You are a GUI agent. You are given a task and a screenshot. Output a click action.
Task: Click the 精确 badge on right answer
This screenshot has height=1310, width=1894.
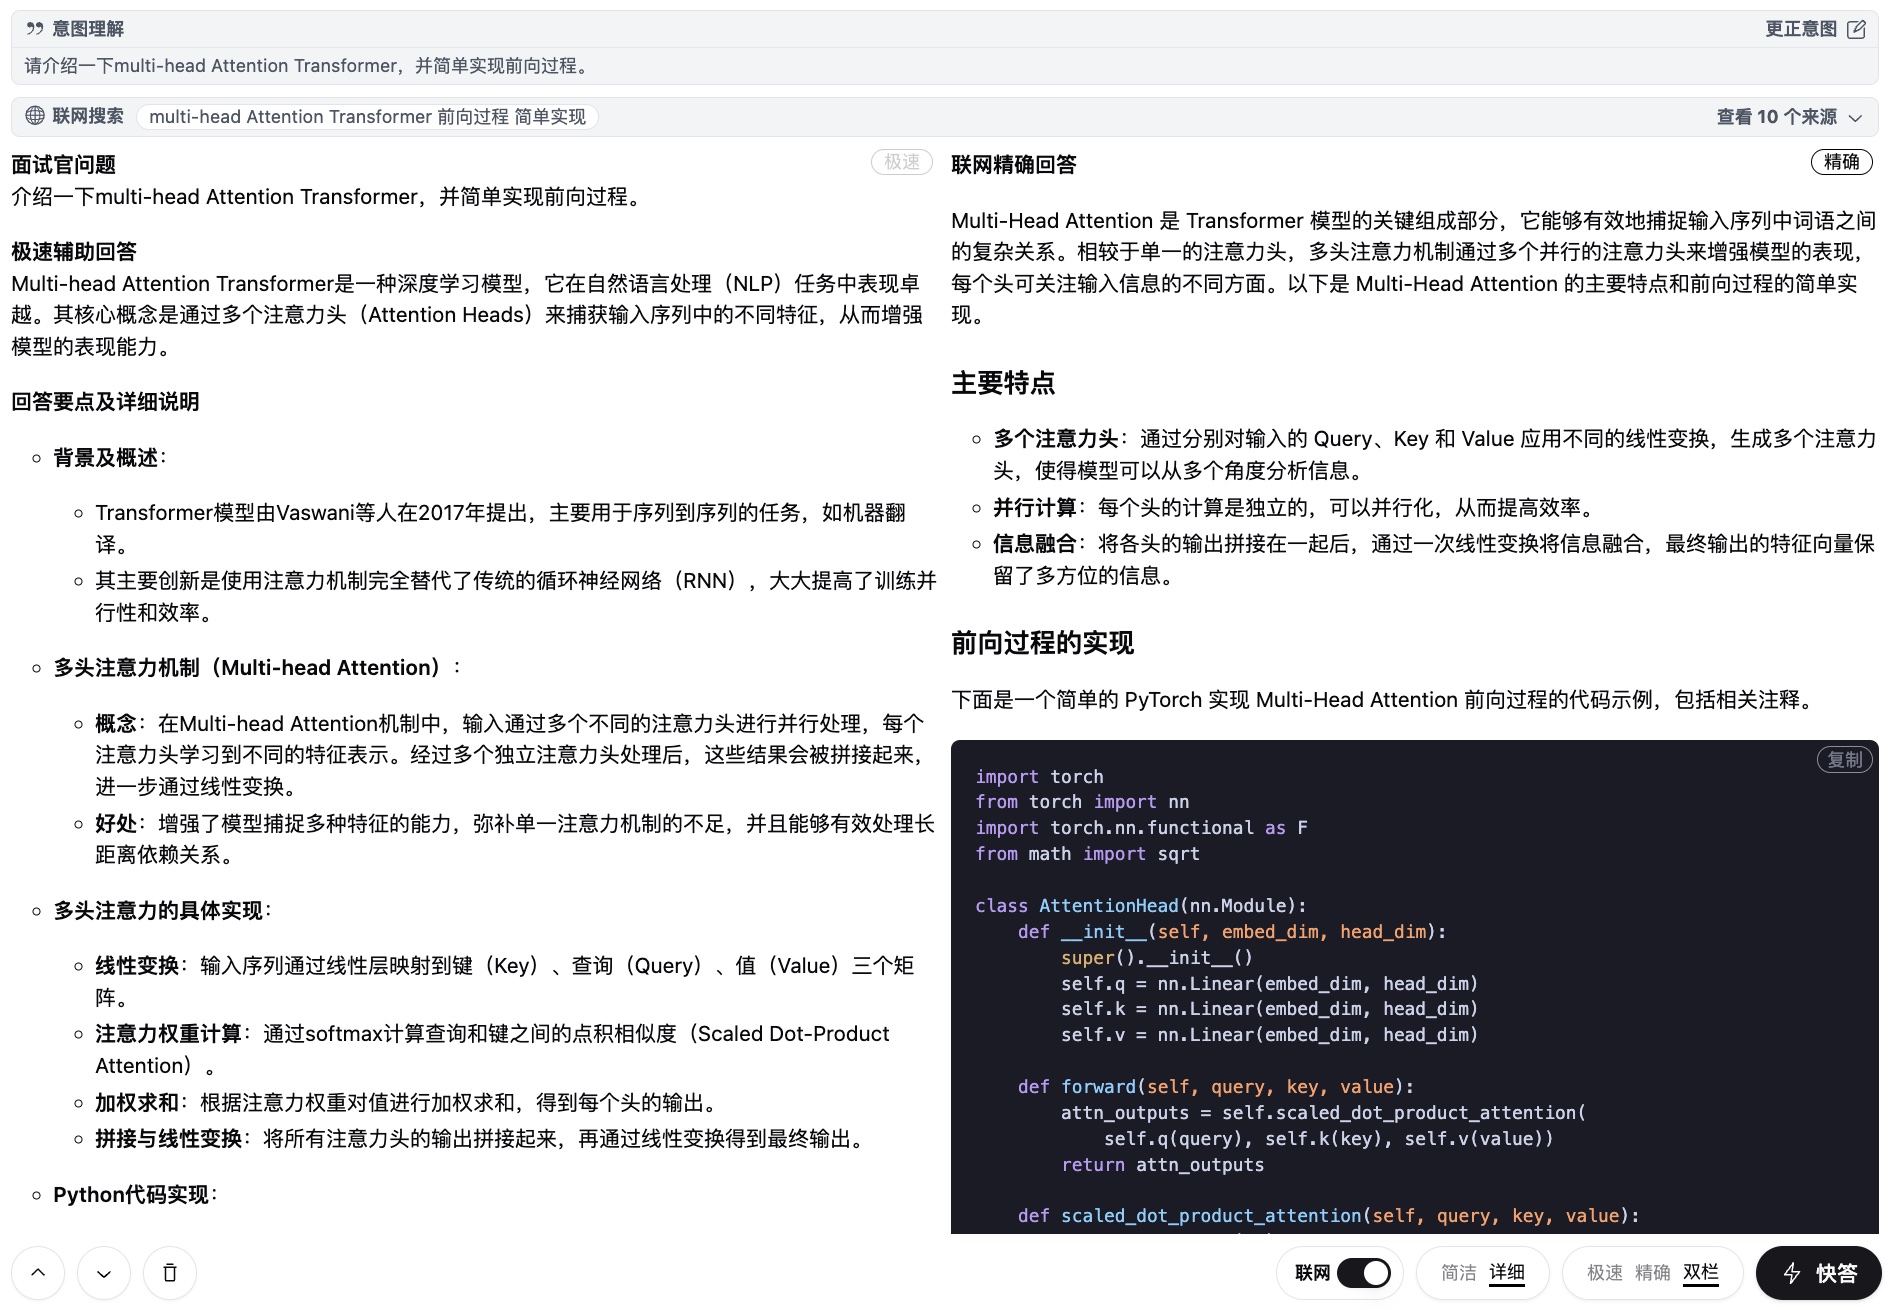tap(1842, 162)
